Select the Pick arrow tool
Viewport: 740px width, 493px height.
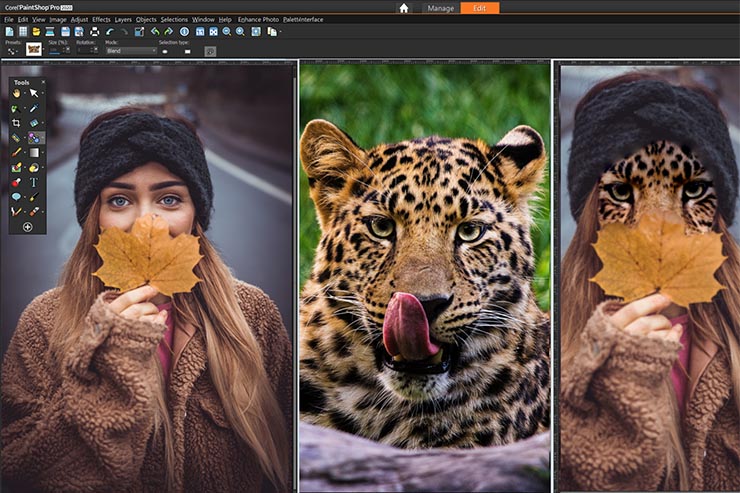click(x=33, y=93)
